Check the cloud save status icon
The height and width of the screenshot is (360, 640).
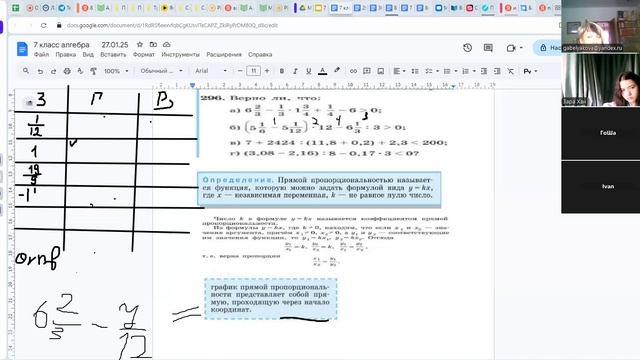point(167,44)
